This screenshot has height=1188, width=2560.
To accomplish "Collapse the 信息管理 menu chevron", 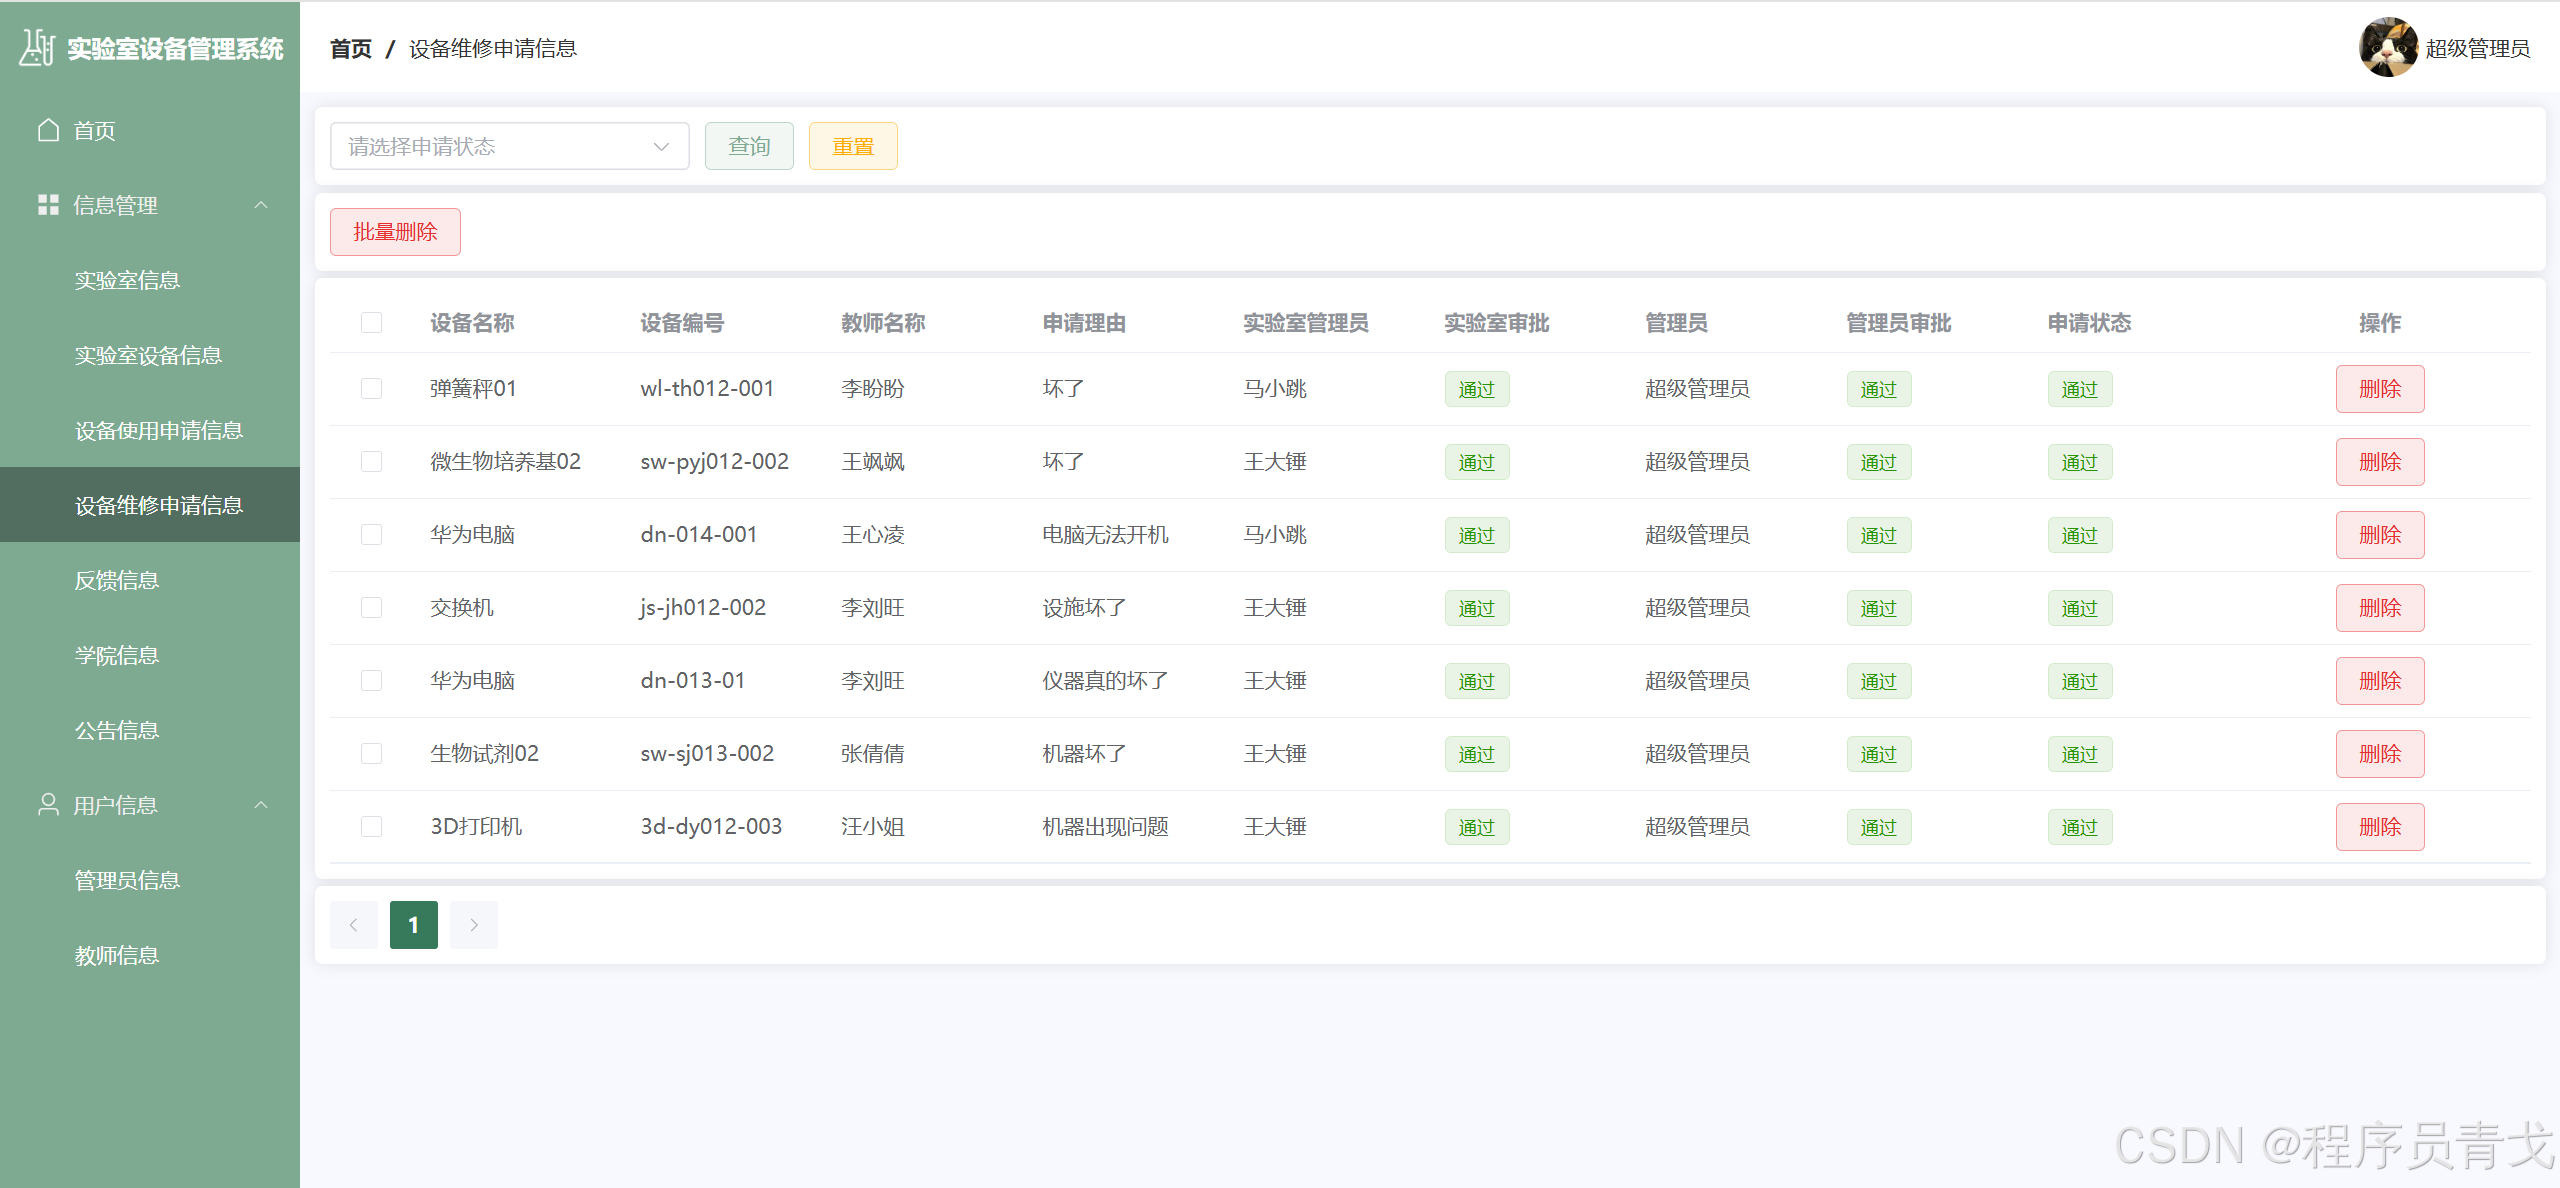I will click(x=261, y=205).
